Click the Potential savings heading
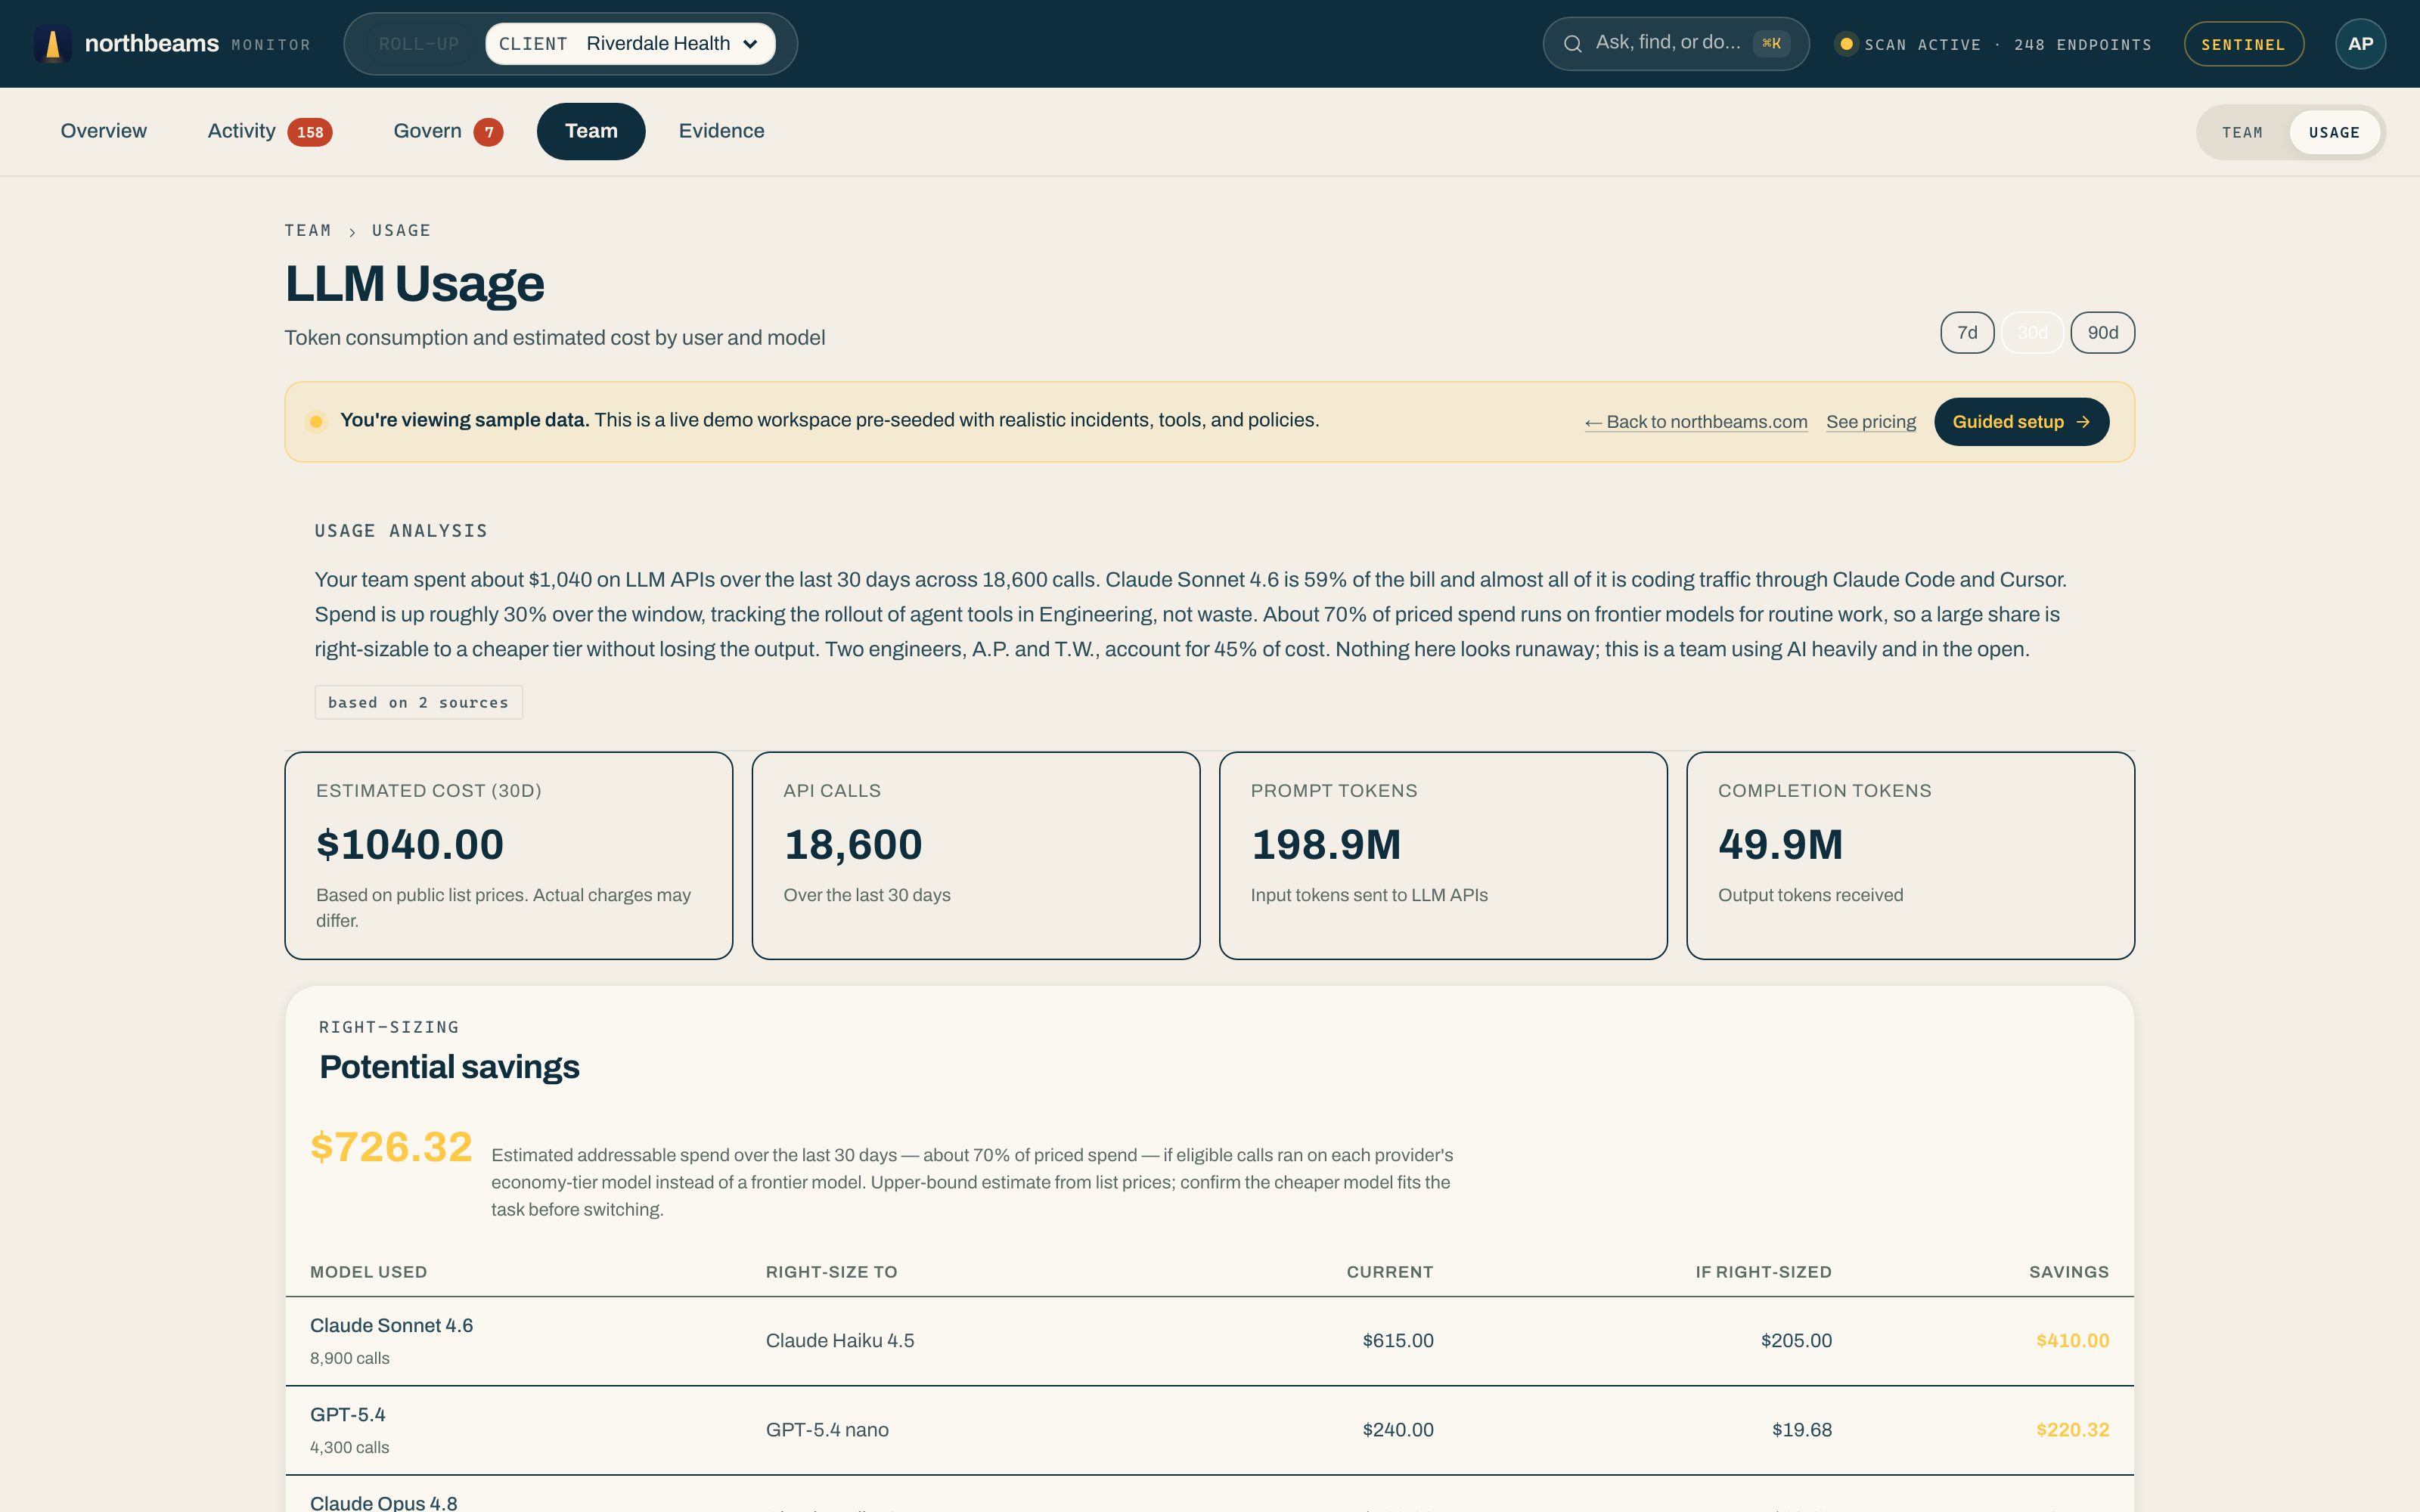This screenshot has height=1512, width=2420. [449, 1067]
